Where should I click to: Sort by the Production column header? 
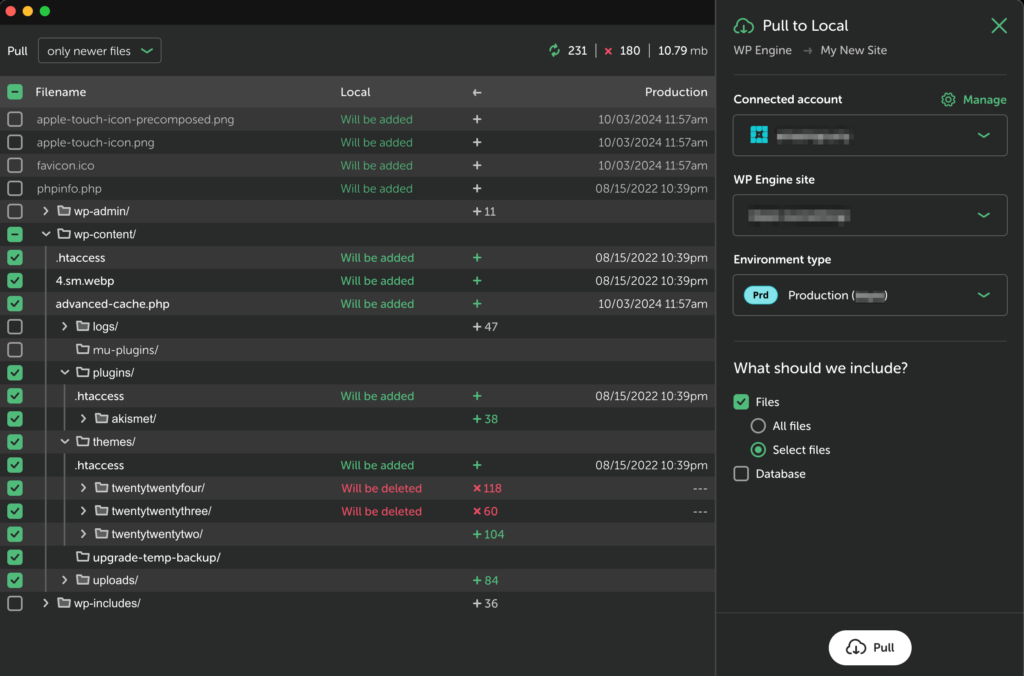[675, 92]
